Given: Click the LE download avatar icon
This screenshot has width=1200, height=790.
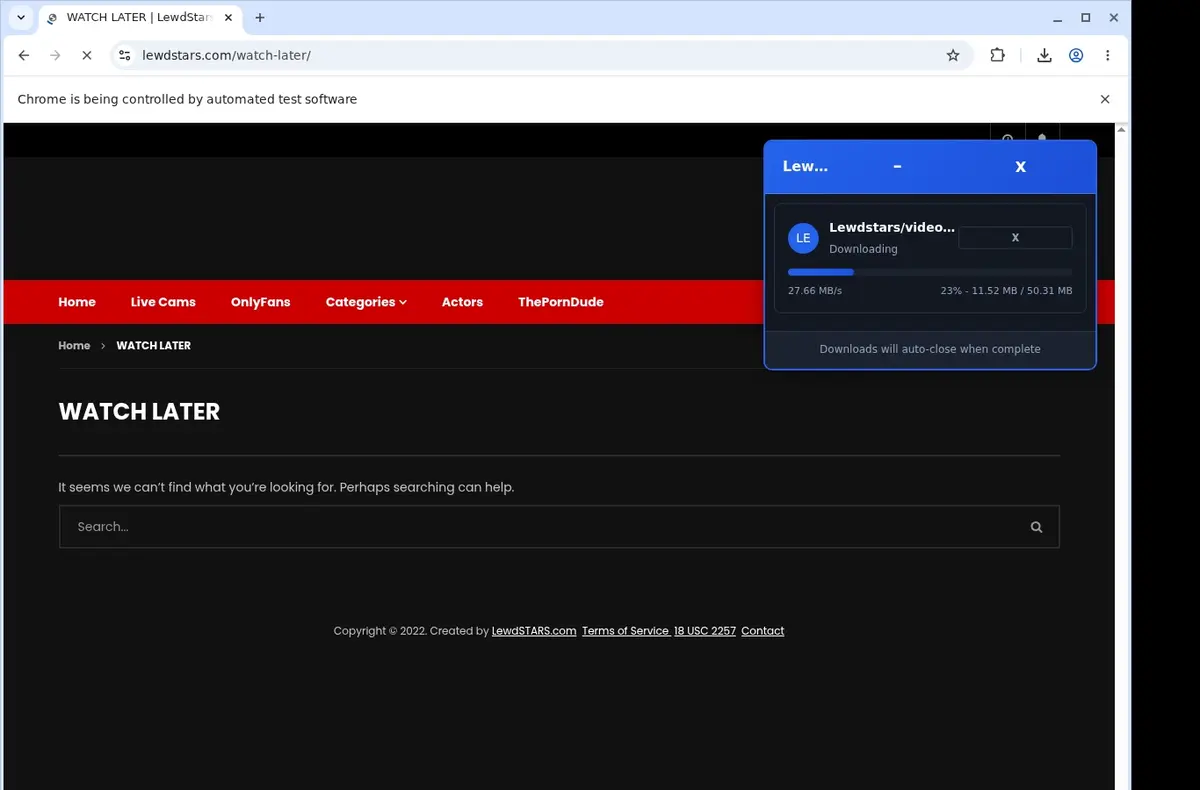Looking at the screenshot, I should click(803, 238).
